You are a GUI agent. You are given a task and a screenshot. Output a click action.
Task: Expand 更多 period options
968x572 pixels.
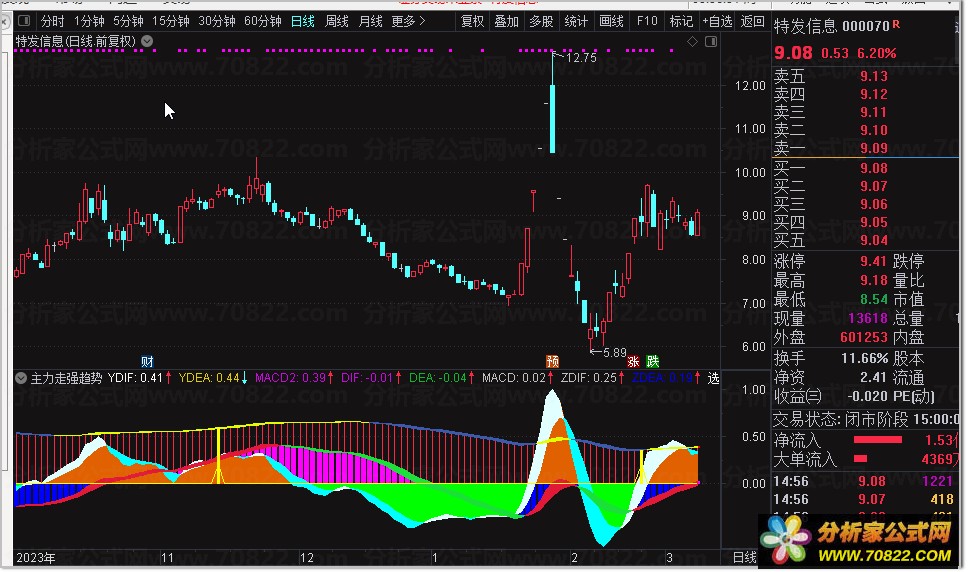(408, 21)
